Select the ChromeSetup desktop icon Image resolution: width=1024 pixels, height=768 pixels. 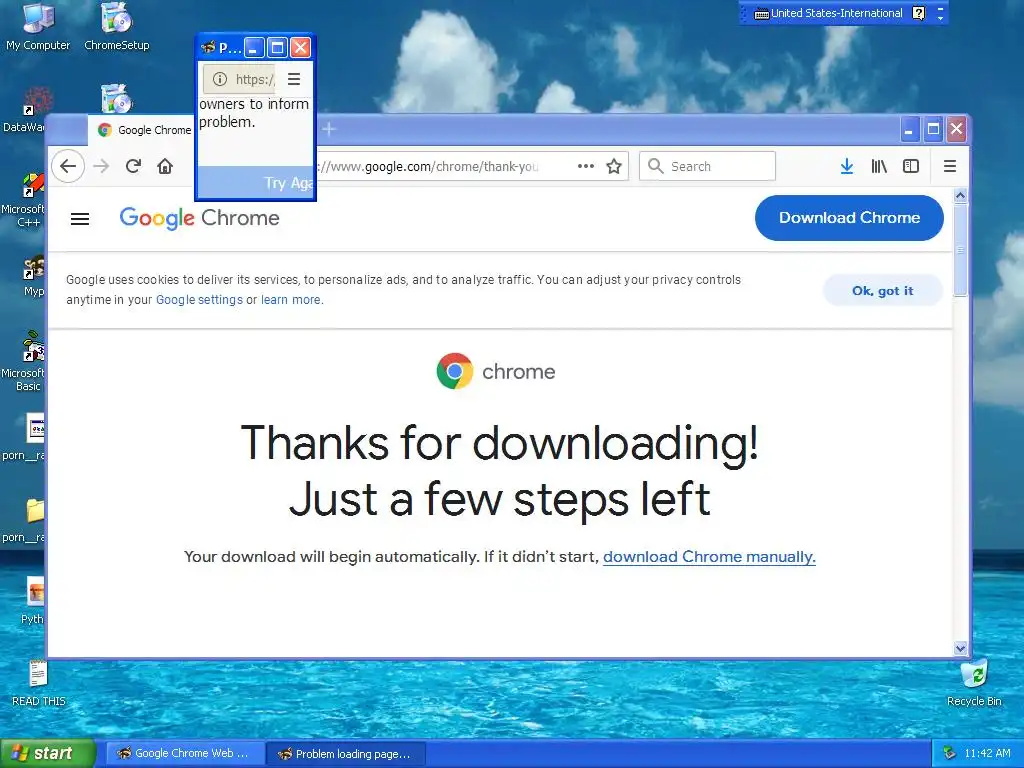(117, 27)
